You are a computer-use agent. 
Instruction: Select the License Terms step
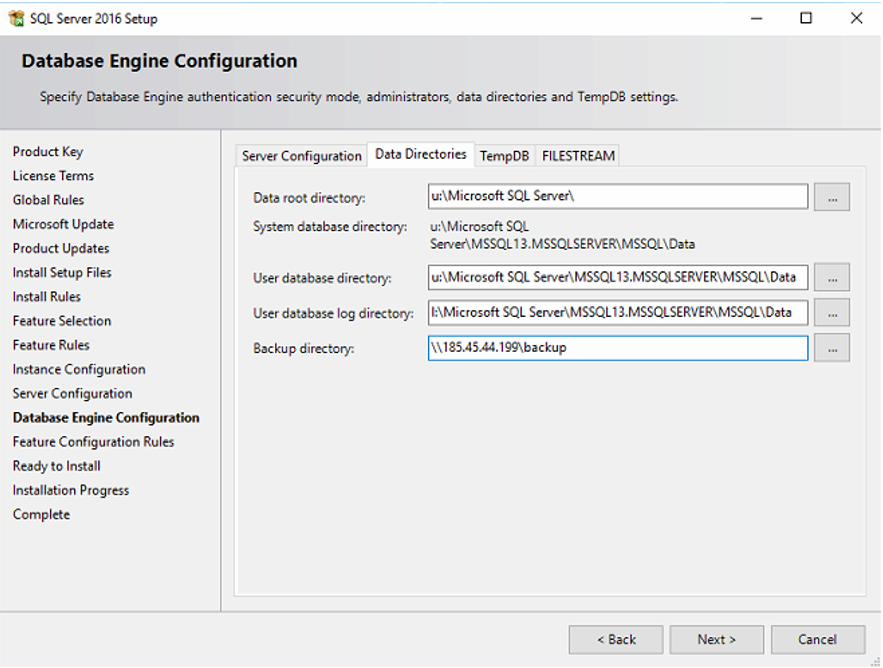tap(53, 176)
